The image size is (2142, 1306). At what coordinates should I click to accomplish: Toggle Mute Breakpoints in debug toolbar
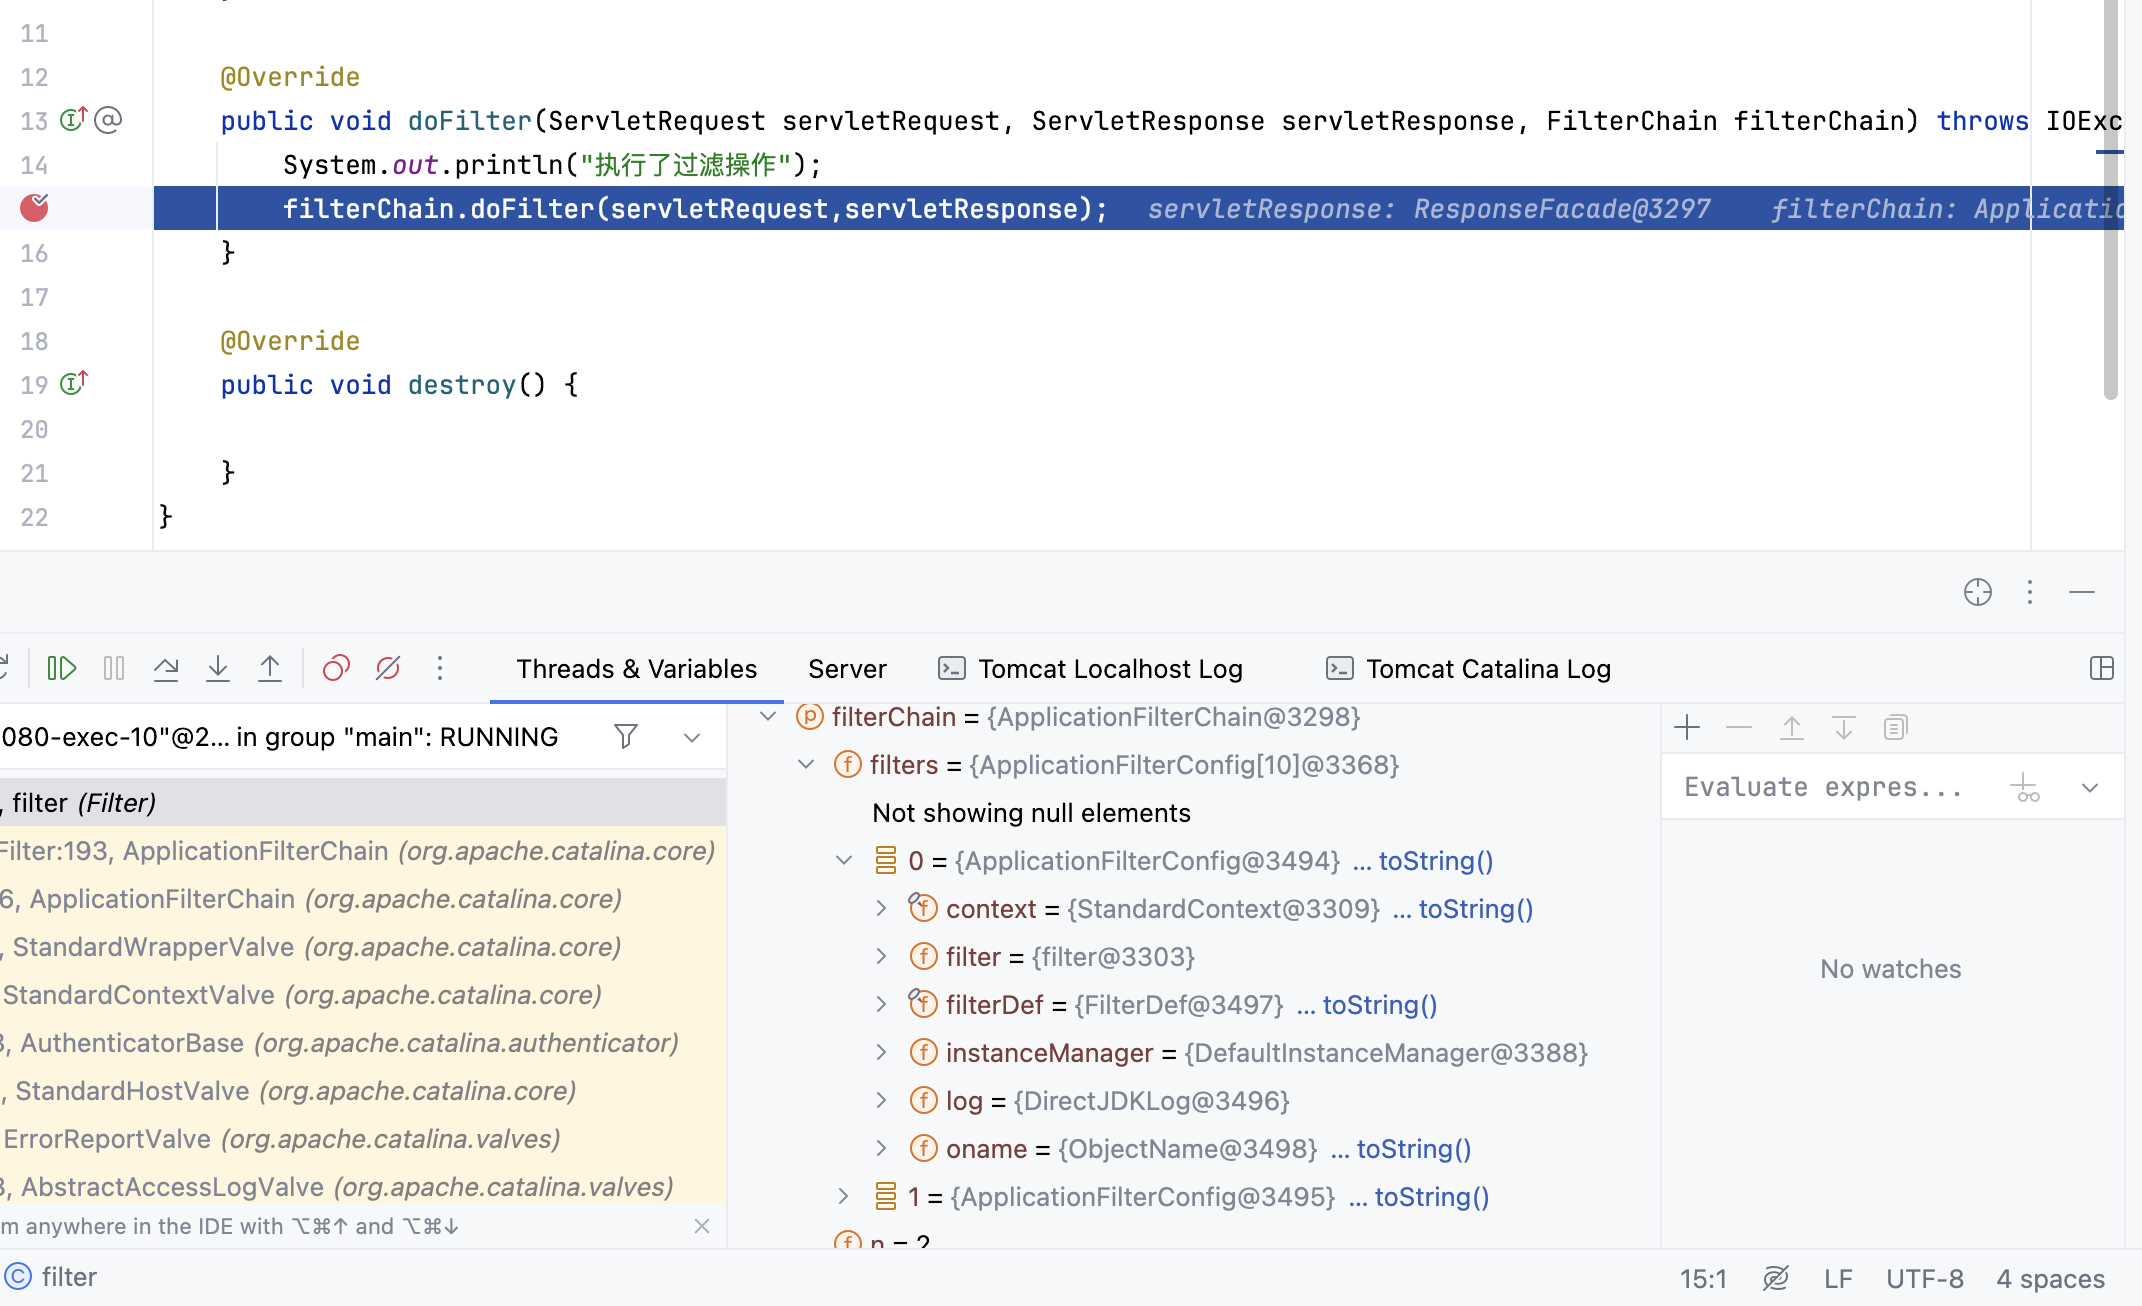point(388,668)
